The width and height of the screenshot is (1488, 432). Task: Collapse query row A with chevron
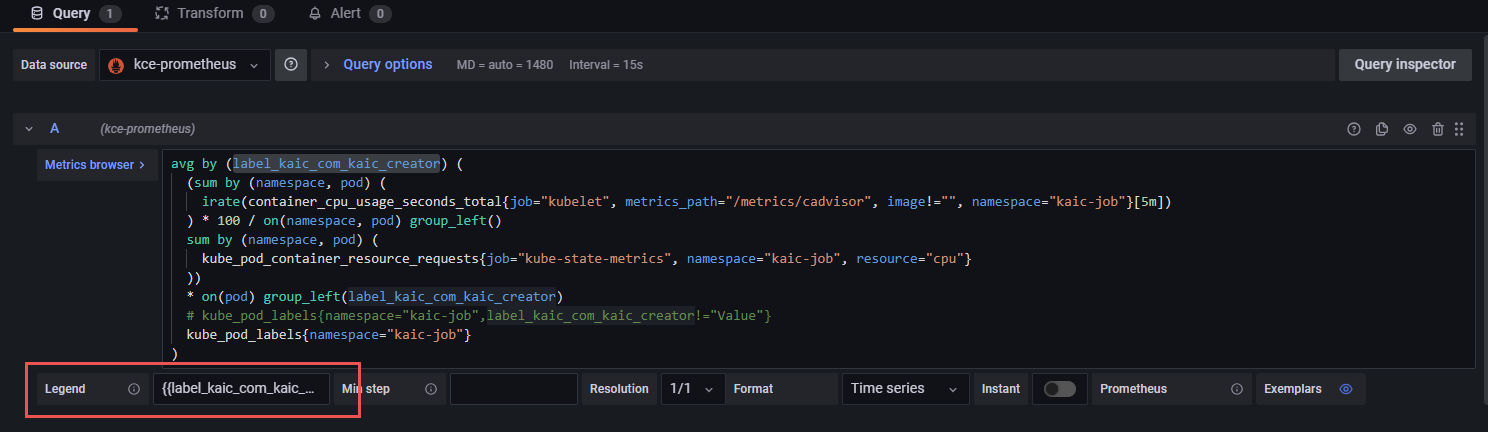29,129
